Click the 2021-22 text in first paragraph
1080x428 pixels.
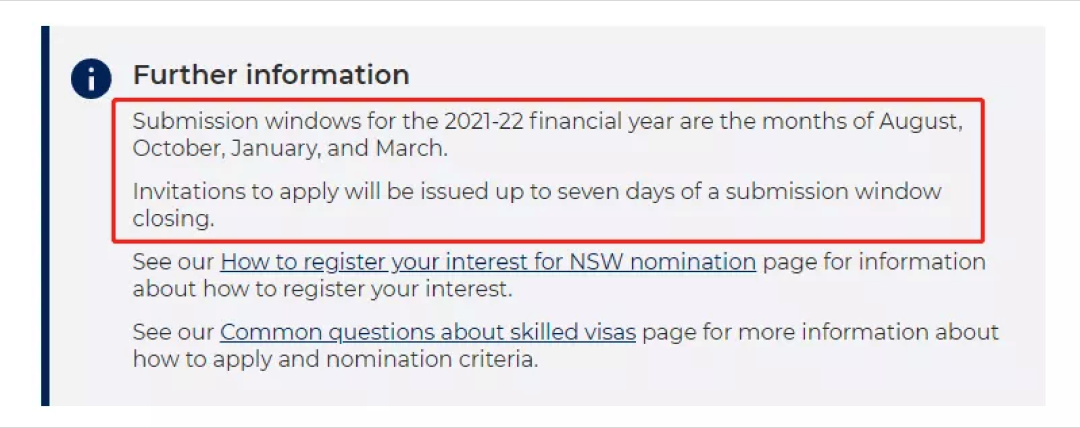[x=484, y=121]
